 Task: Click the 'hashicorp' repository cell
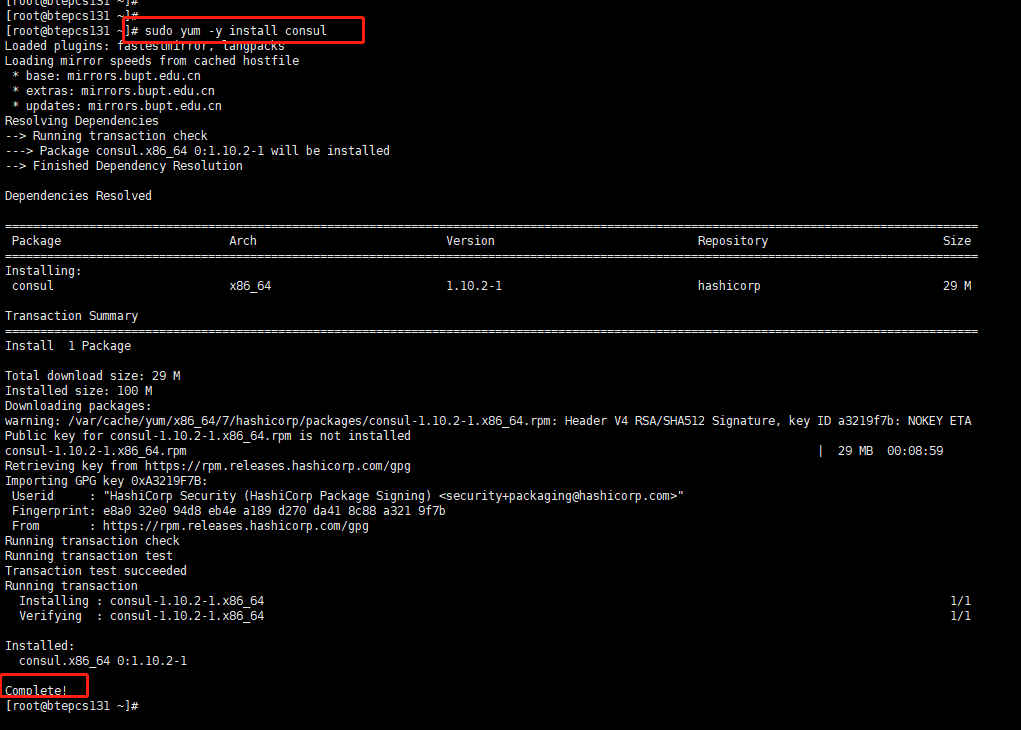(x=729, y=285)
